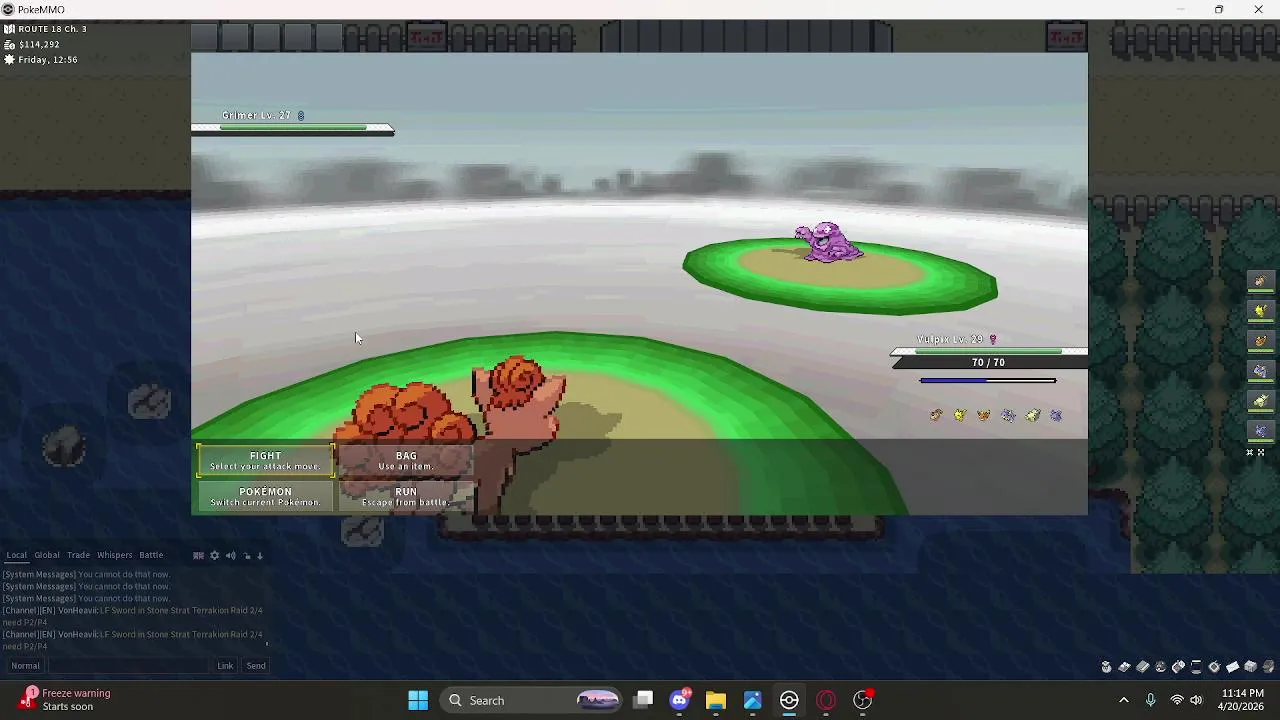Screen dimensions: 1280x720
Task: Open trainer head icon in bottom-right menu
Action: 1106,667
